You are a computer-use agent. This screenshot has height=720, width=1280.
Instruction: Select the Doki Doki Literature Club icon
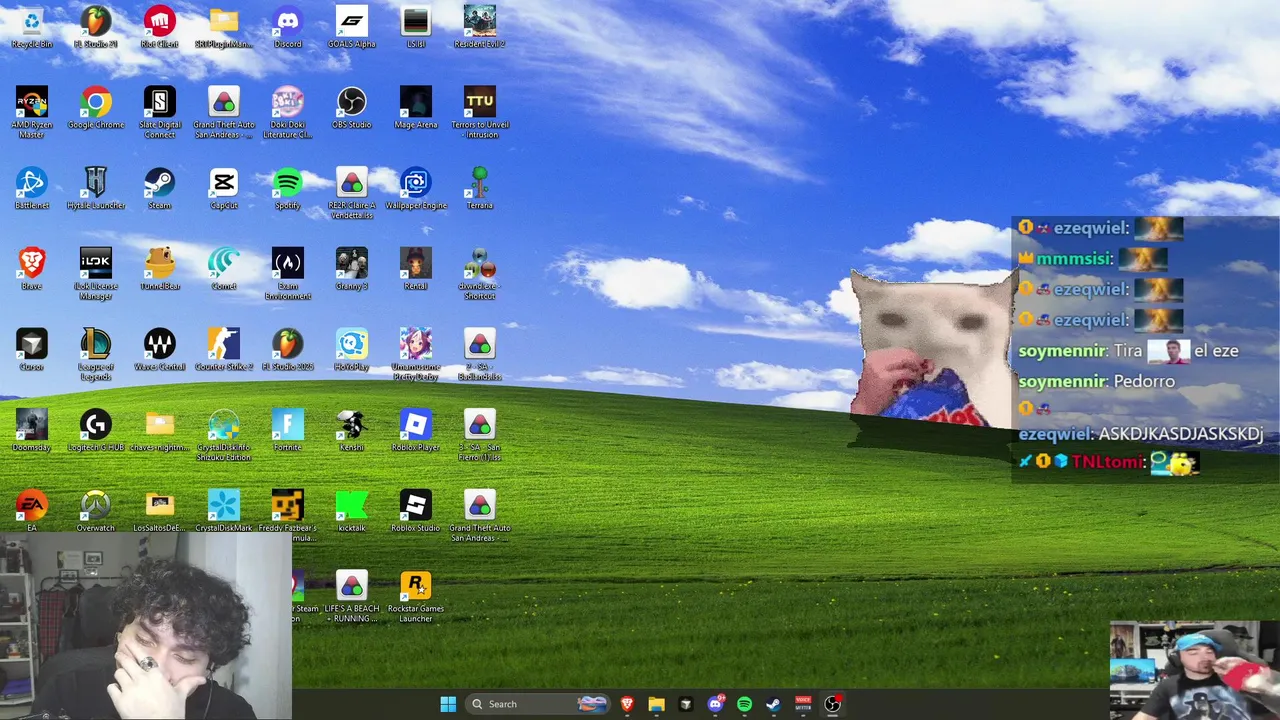tap(287, 112)
